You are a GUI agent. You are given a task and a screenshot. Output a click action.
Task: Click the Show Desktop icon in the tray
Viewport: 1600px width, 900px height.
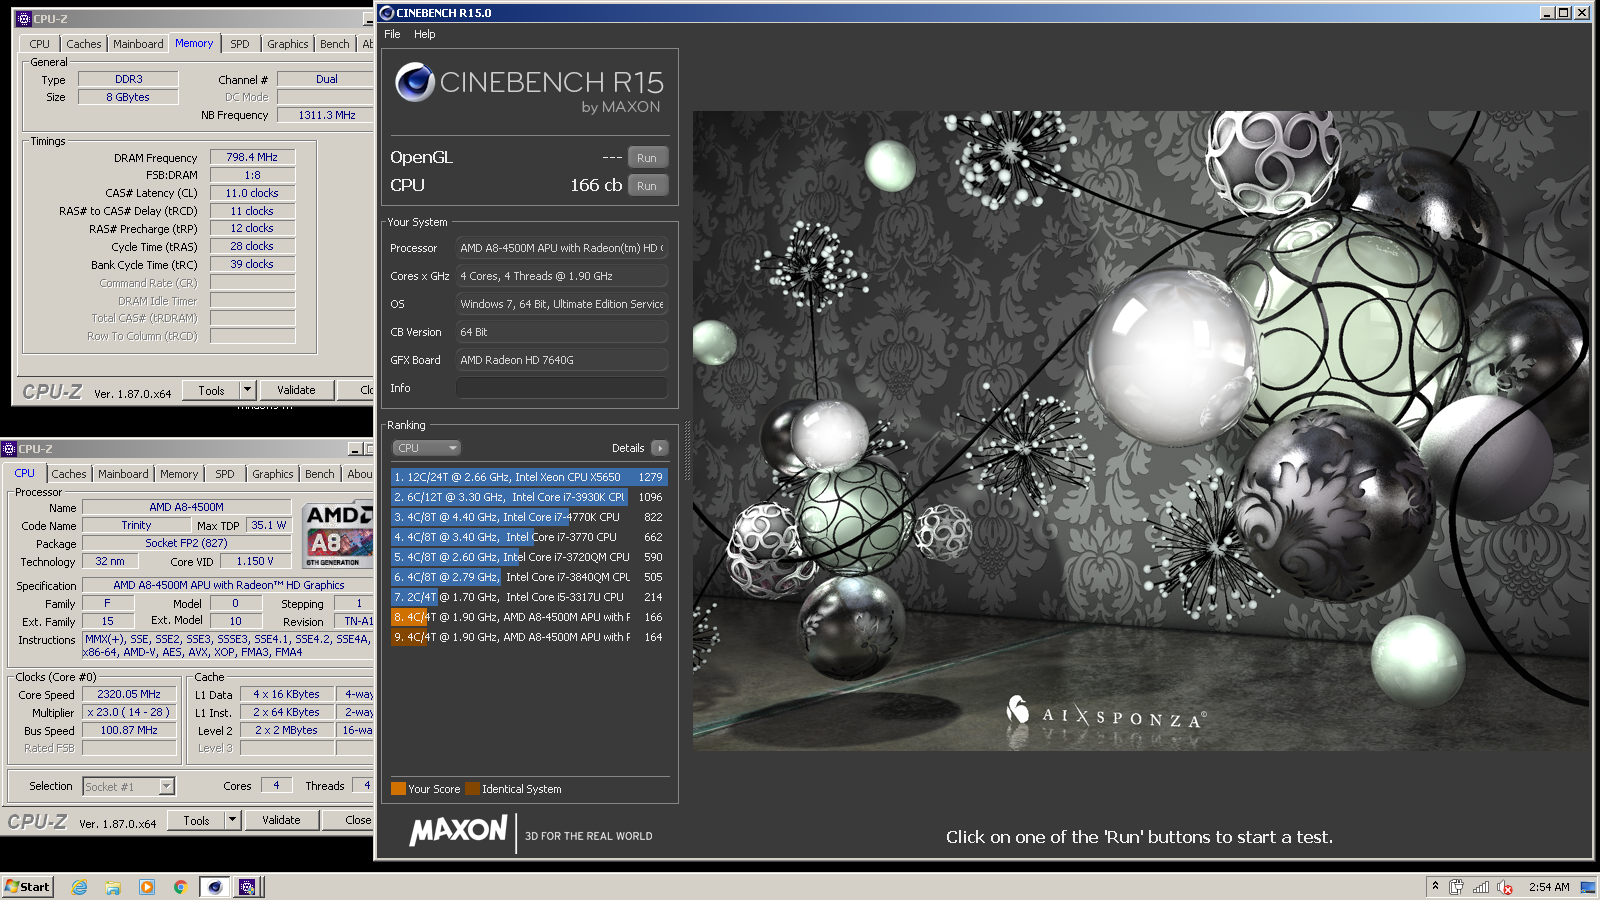(x=1587, y=887)
